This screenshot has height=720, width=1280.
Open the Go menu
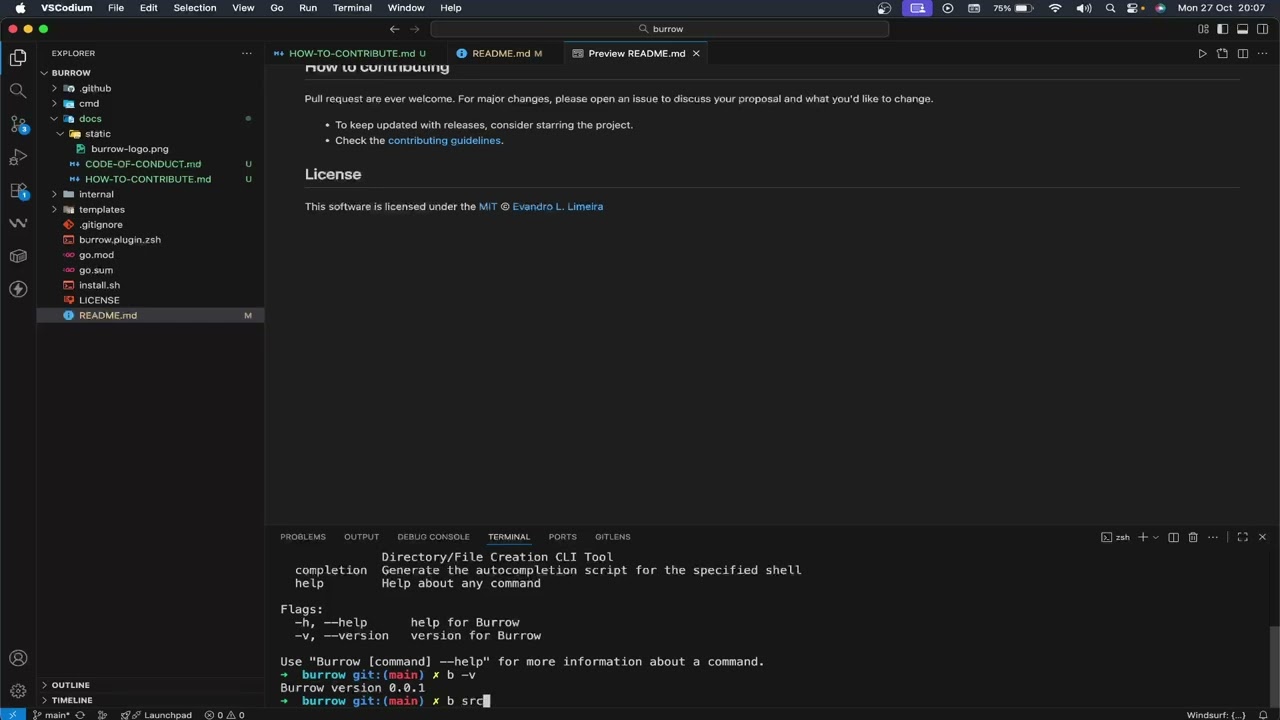[277, 8]
